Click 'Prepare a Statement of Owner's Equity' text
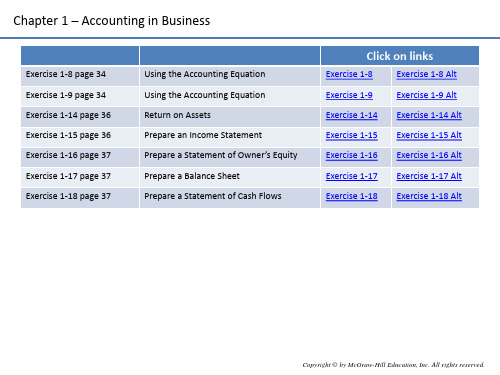This screenshot has height=375, width=500. click(x=221, y=155)
